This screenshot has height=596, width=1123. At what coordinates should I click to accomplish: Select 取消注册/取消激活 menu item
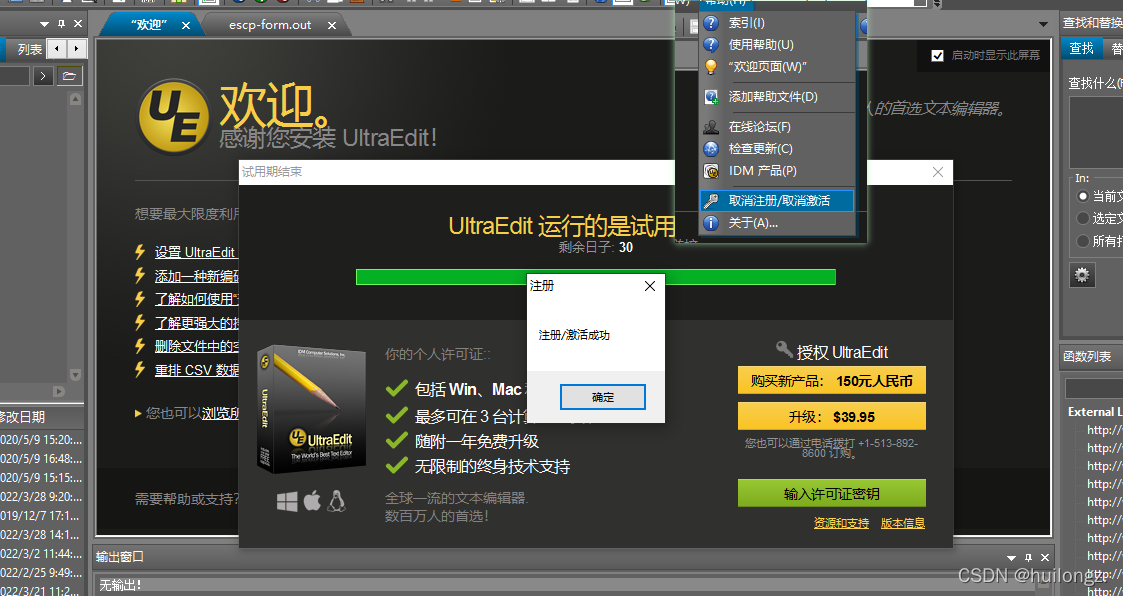pyautogui.click(x=776, y=201)
